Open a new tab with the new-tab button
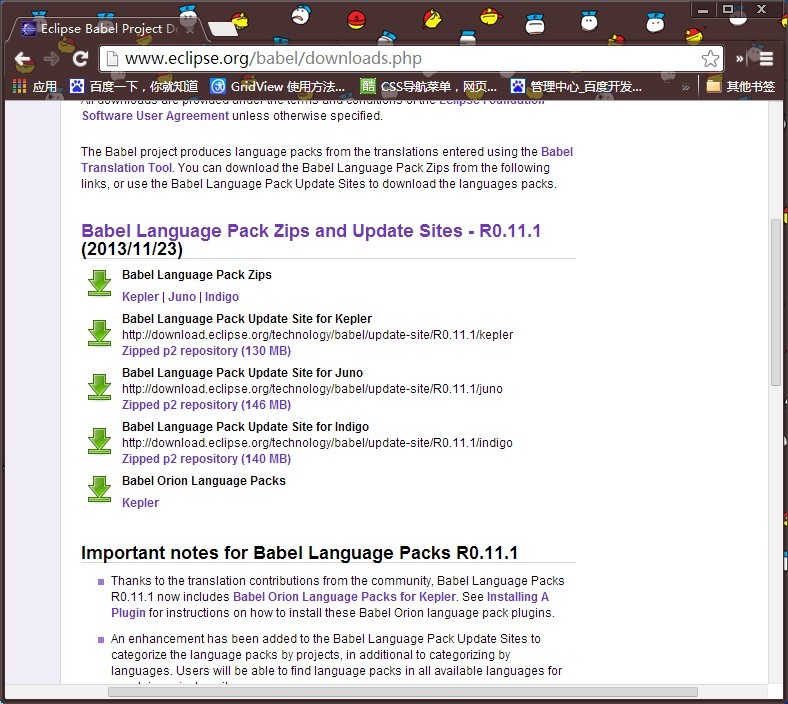 tap(223, 29)
